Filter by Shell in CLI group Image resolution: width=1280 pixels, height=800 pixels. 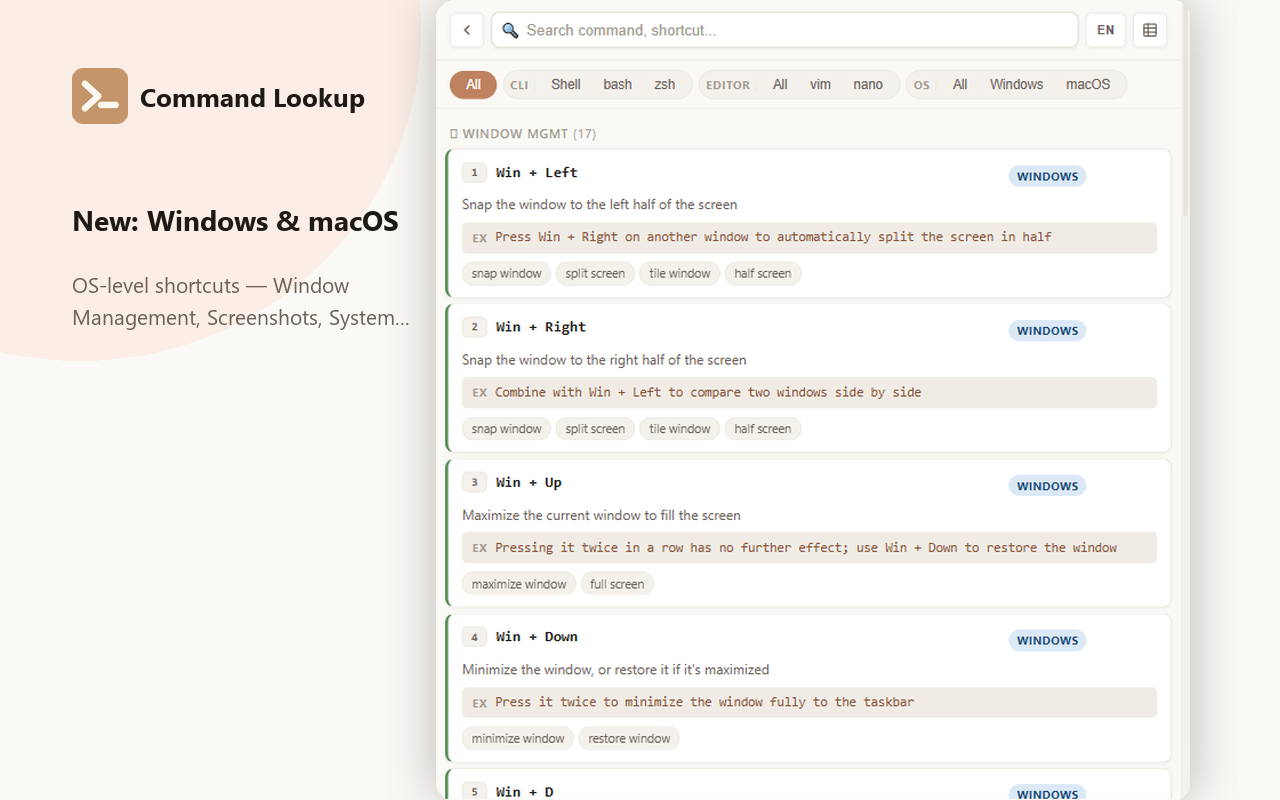[x=566, y=85]
